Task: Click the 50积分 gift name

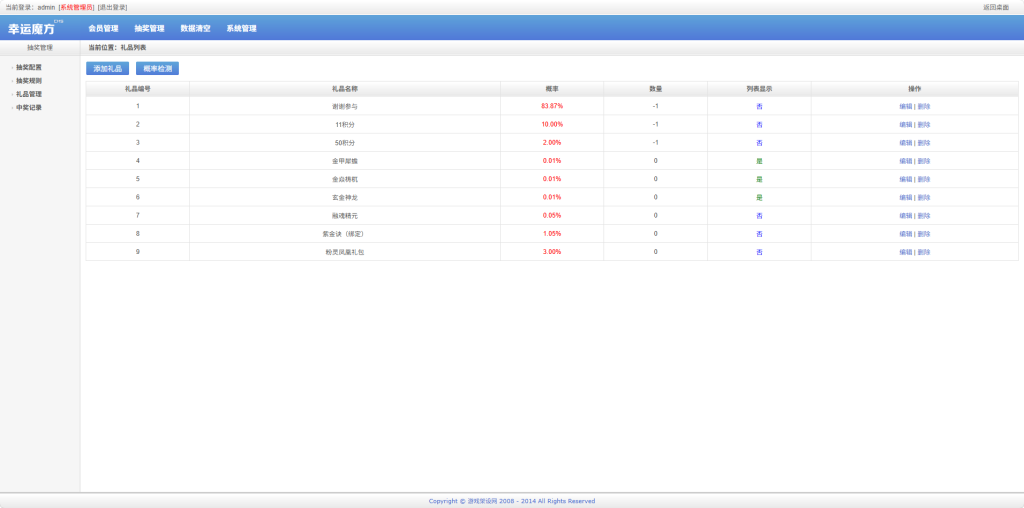Action: [345, 143]
